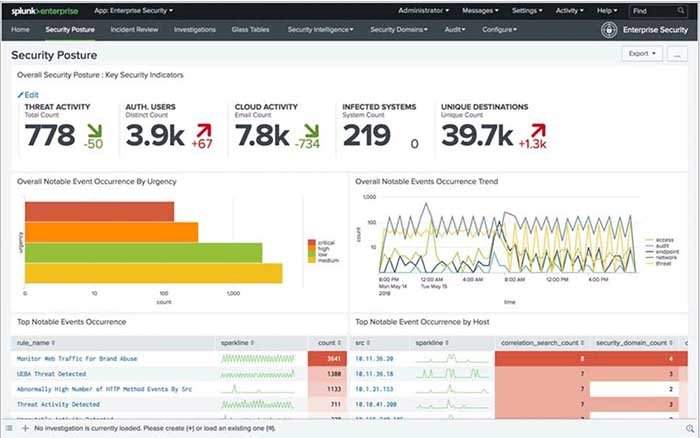Image resolution: width=700 pixels, height=438 pixels.
Task: Click the medium legend yellow swatch
Action: click(312, 260)
